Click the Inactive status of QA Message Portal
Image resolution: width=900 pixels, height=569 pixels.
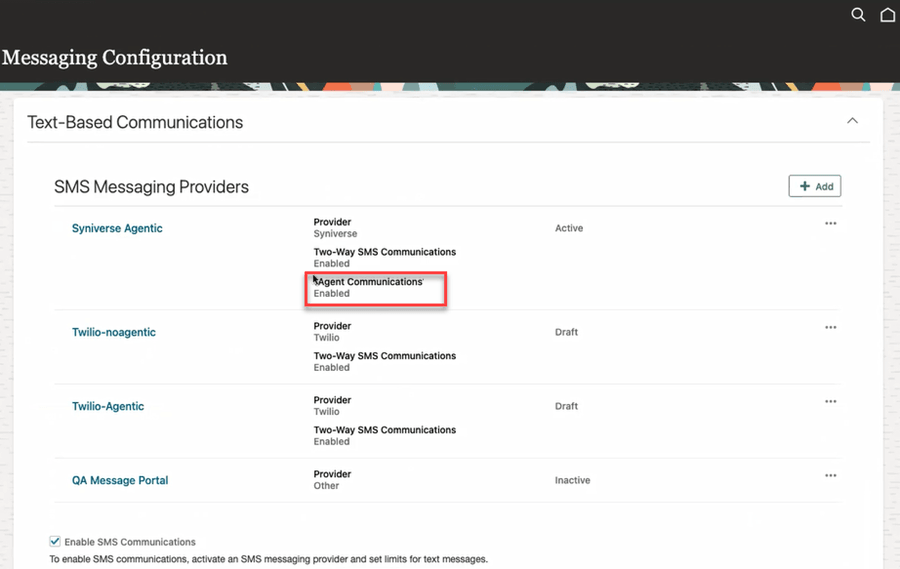[573, 481]
